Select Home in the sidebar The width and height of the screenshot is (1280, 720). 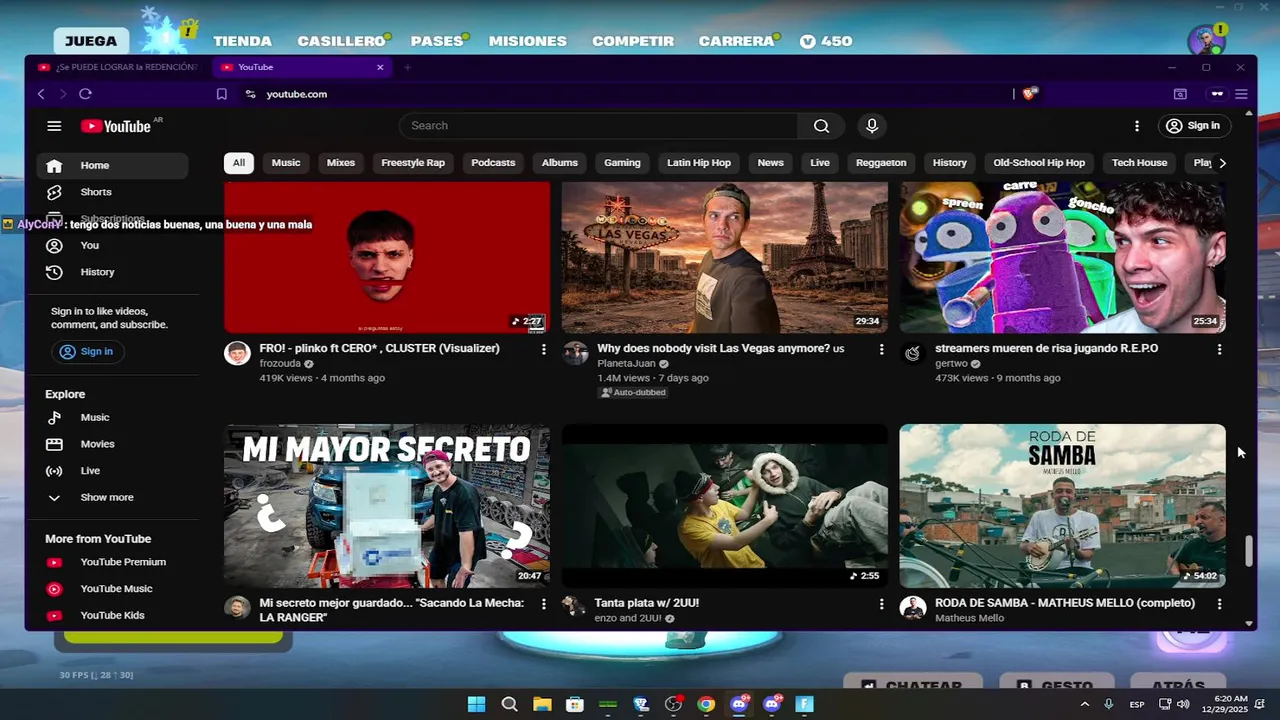coord(112,165)
